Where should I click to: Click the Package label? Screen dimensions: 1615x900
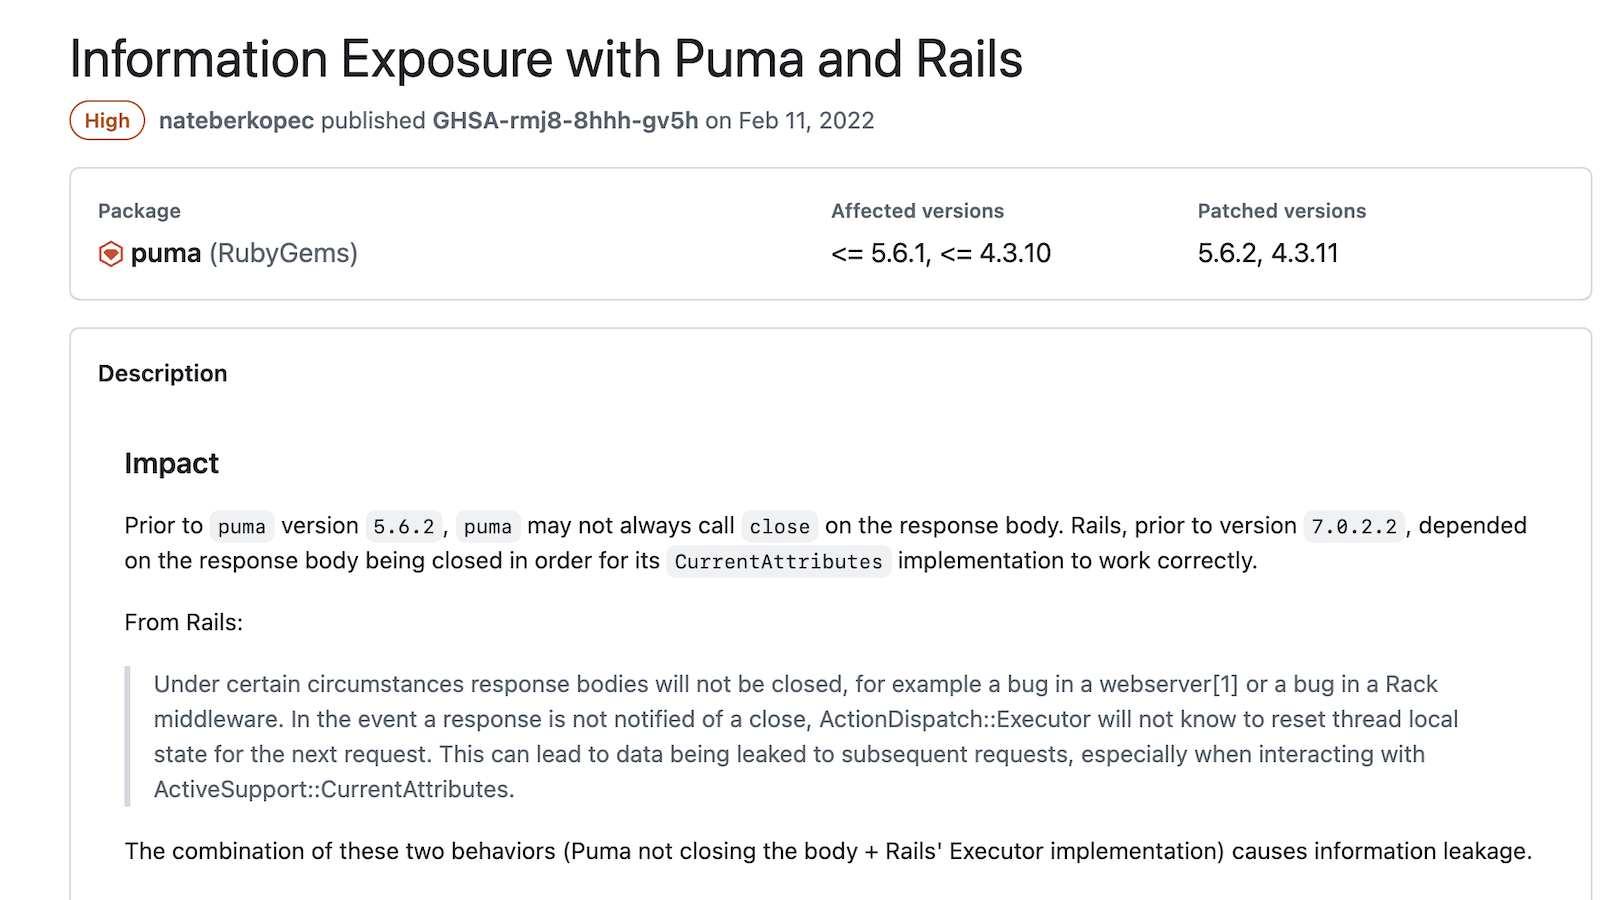139,211
